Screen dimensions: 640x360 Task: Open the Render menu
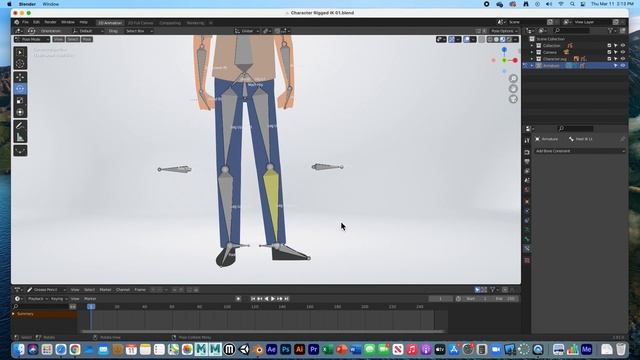pos(50,22)
